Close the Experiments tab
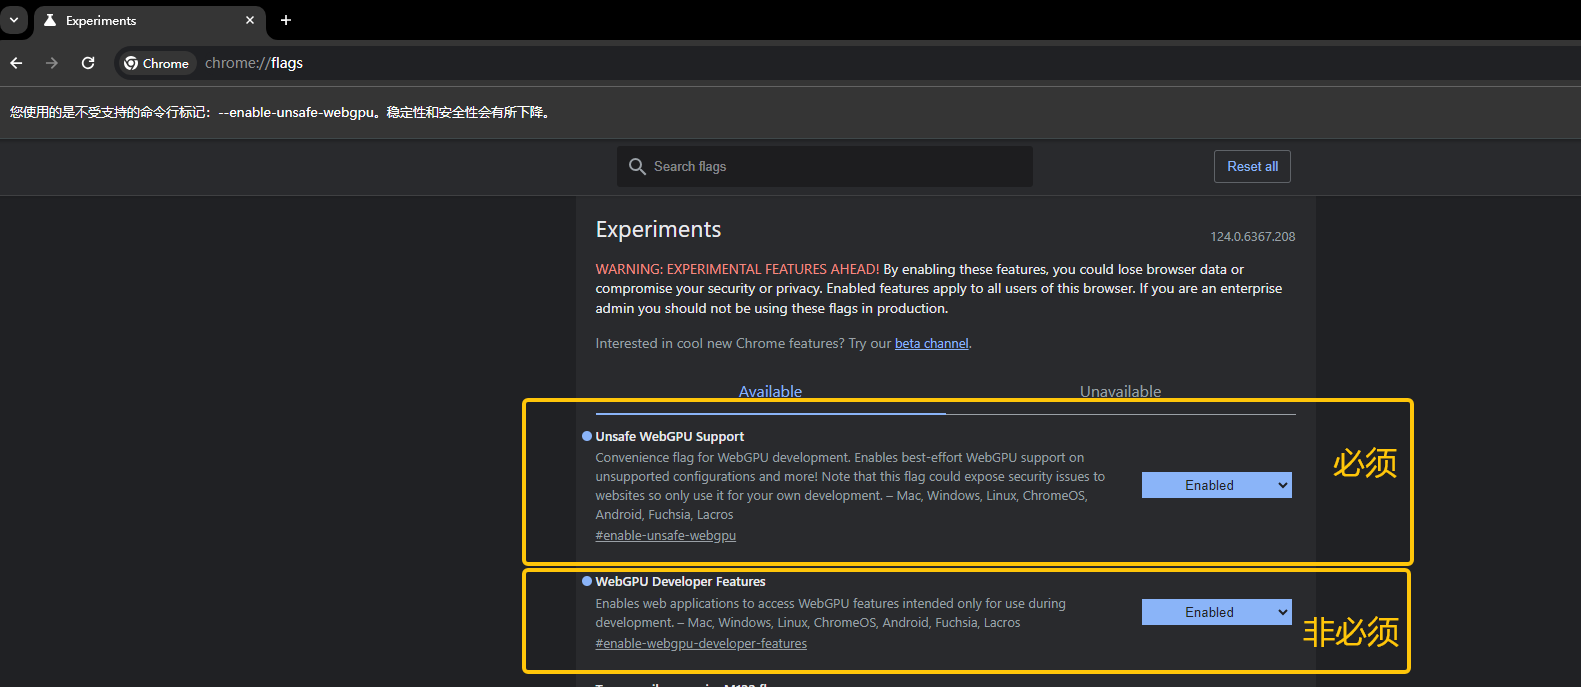 (250, 20)
